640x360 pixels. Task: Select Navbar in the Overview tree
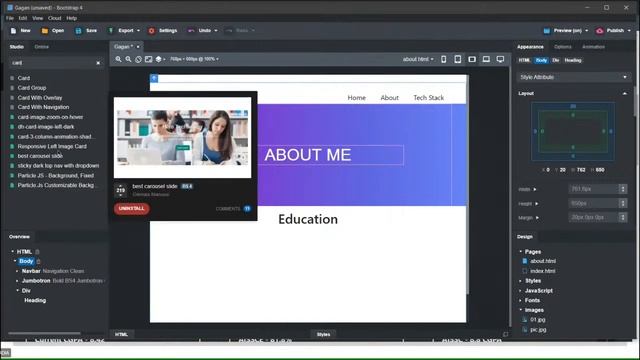coord(31,271)
